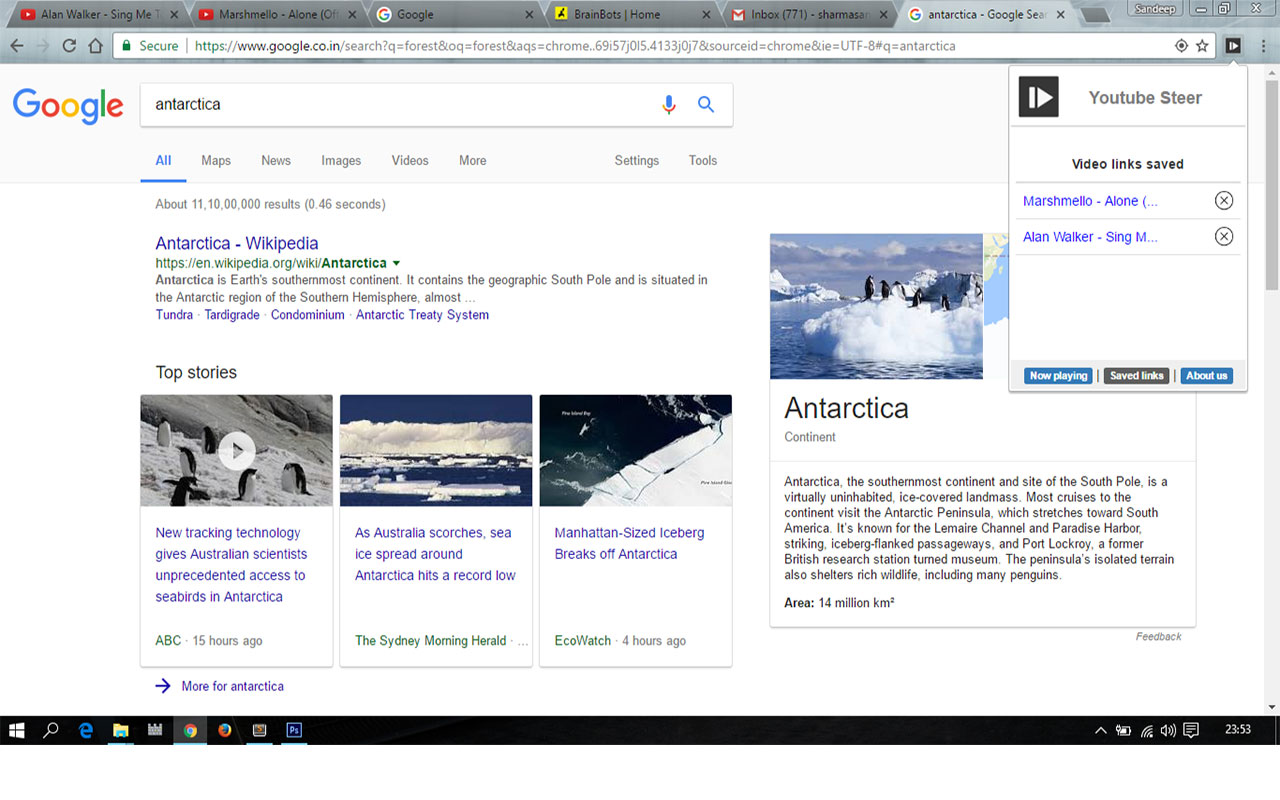Open Manhattan-Sized Iceberg Breaks off Antarctica story
1280x800 pixels.
click(630, 543)
